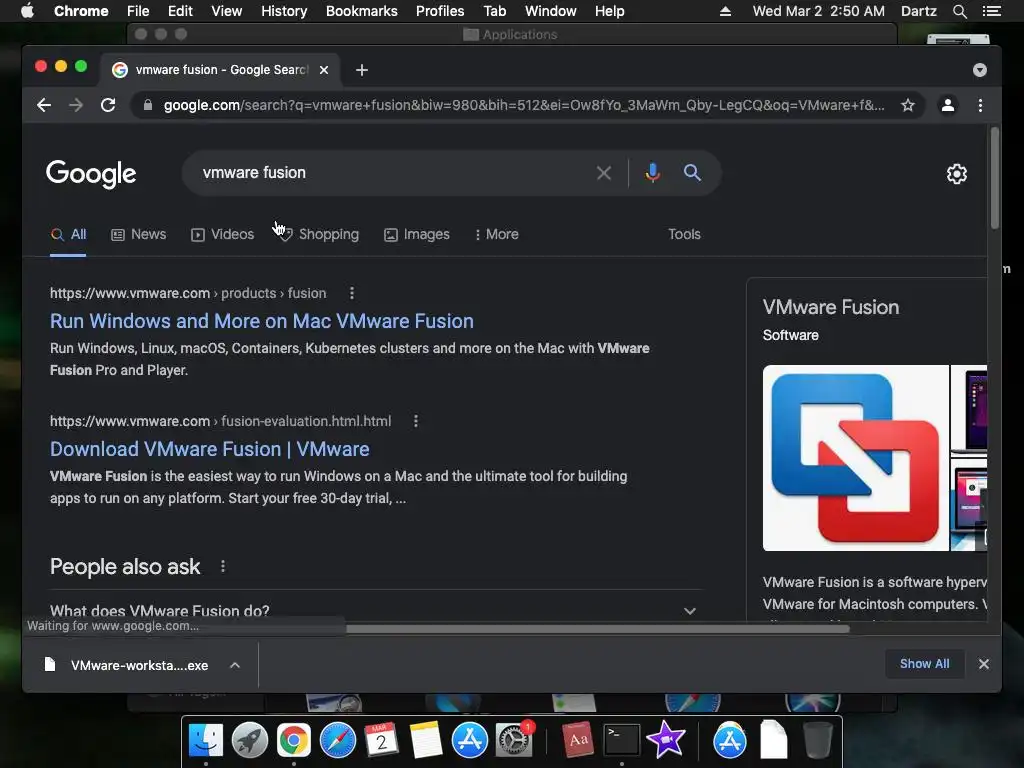
Task: Open Terminal from the Dock
Action: [x=621, y=740]
